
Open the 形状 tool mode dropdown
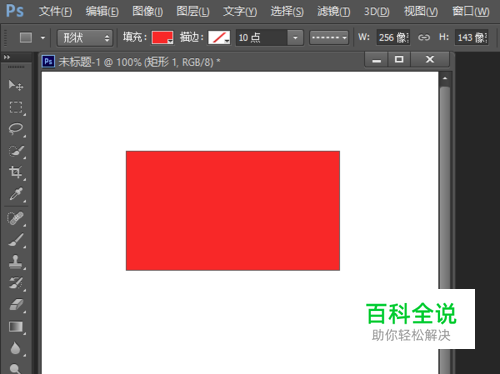(x=85, y=38)
